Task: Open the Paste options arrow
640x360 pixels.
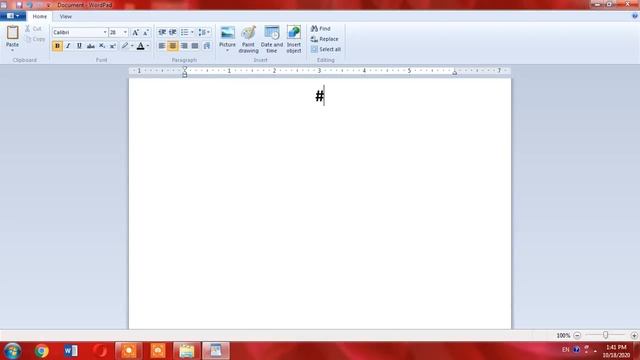Action: (x=12, y=50)
